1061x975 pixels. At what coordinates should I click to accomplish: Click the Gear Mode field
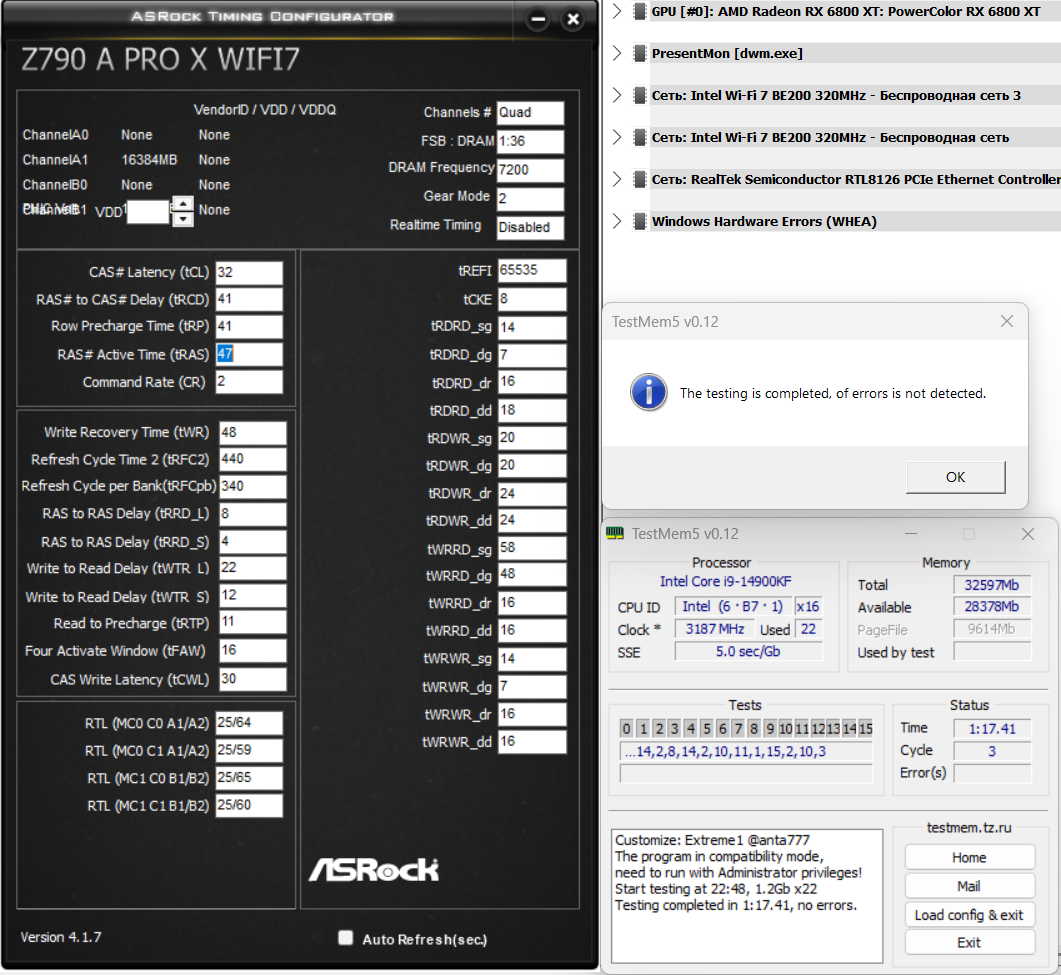pos(530,198)
